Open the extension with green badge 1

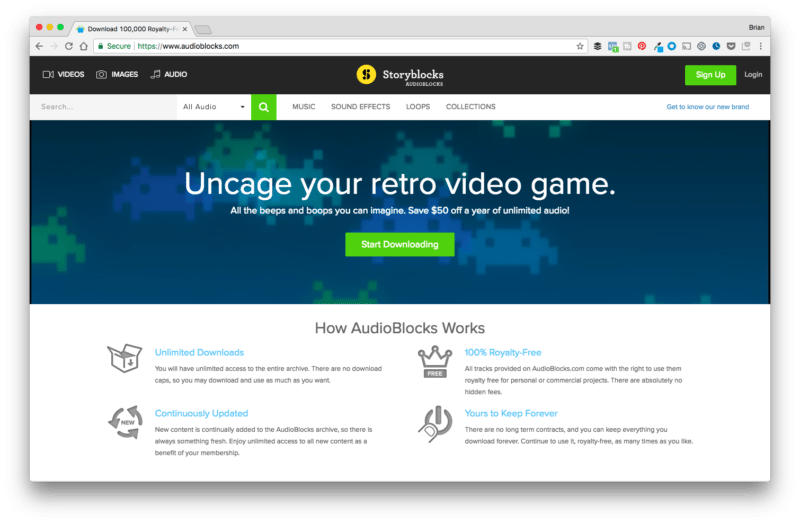click(613, 46)
